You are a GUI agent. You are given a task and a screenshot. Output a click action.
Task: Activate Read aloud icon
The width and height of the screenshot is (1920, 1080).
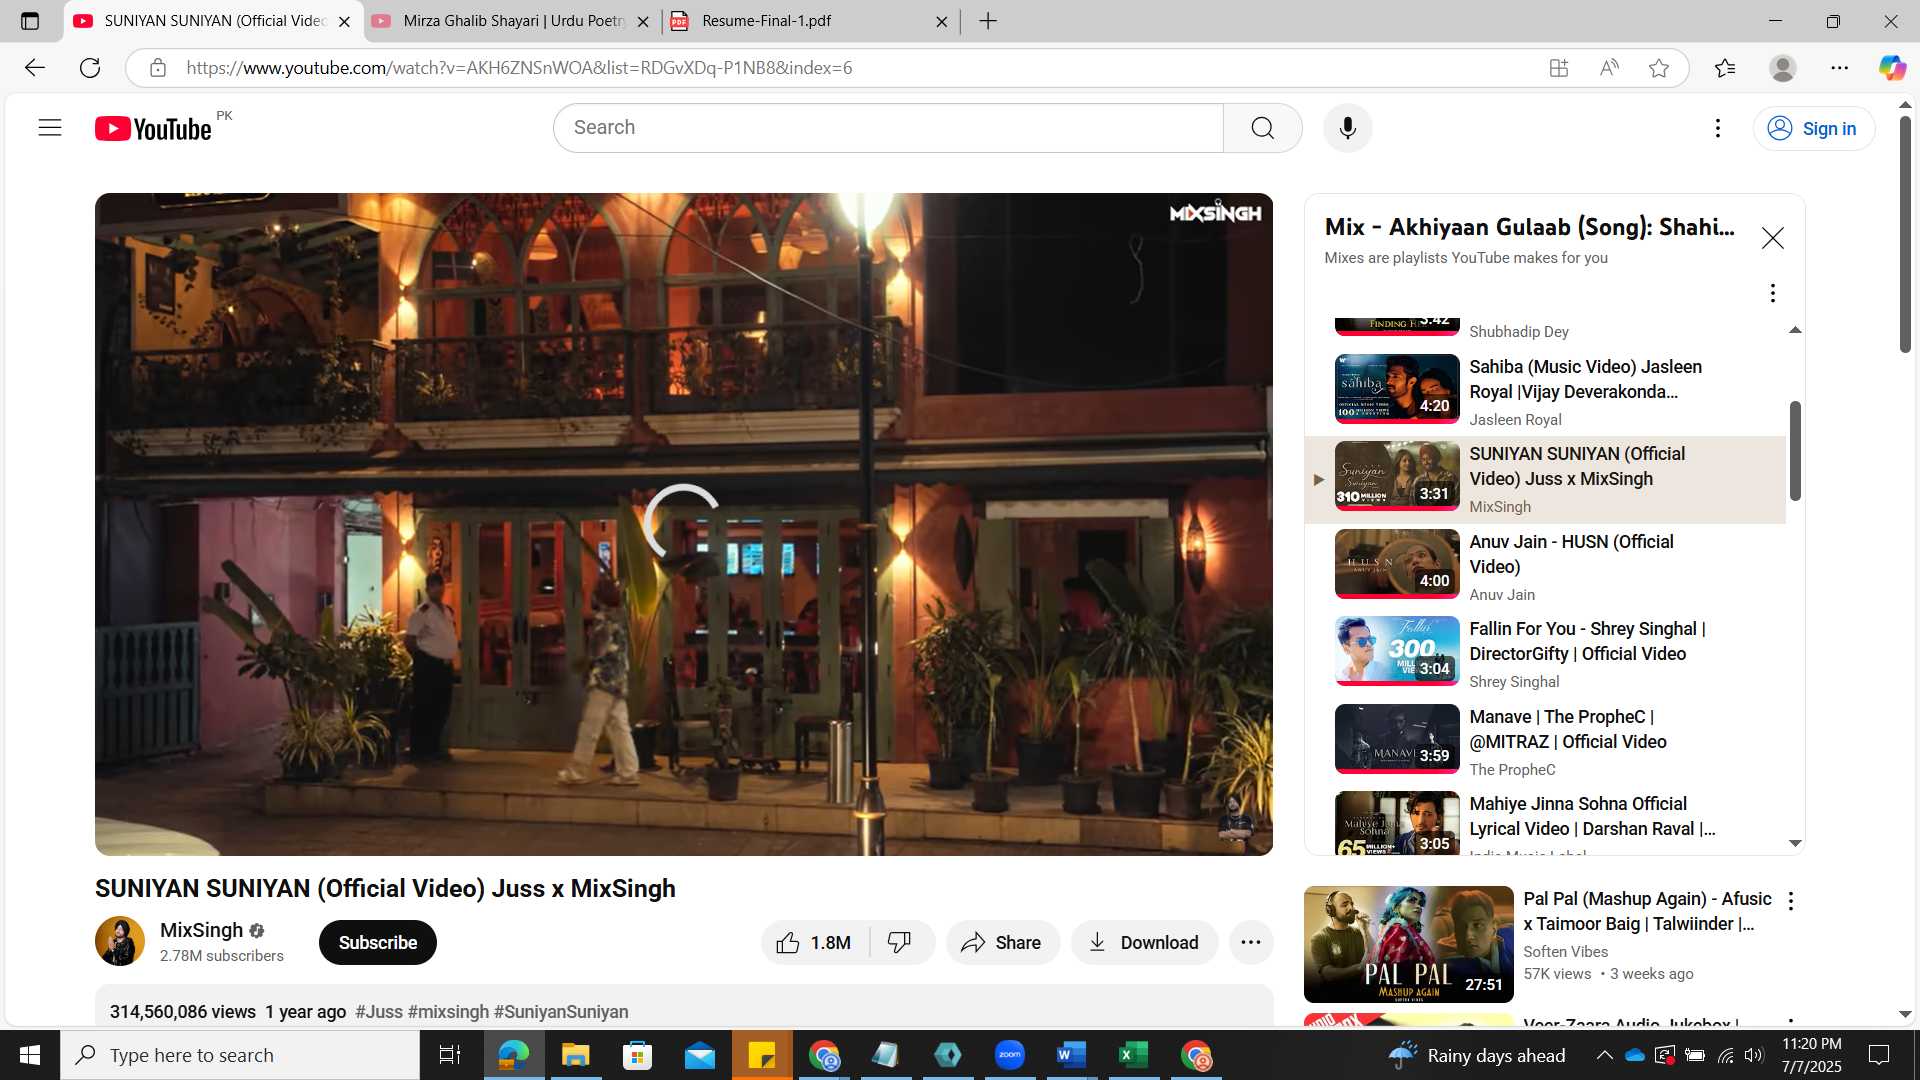tap(1608, 68)
